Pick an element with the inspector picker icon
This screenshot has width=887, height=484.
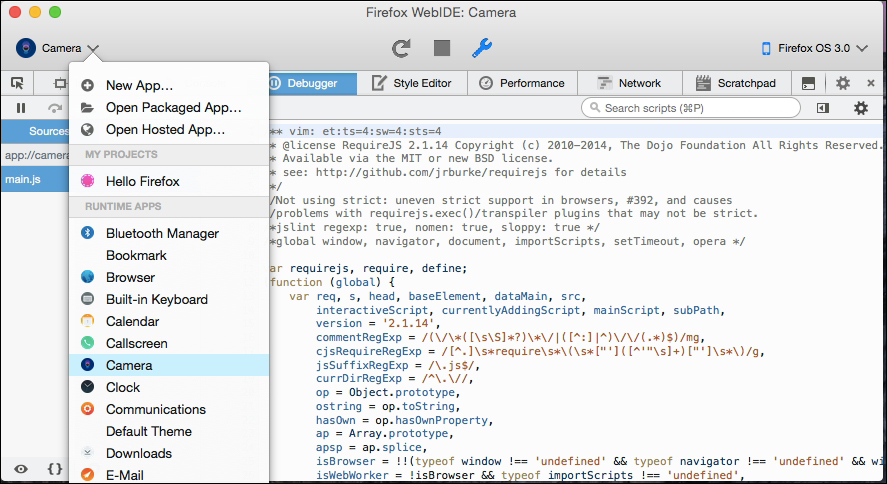point(18,83)
